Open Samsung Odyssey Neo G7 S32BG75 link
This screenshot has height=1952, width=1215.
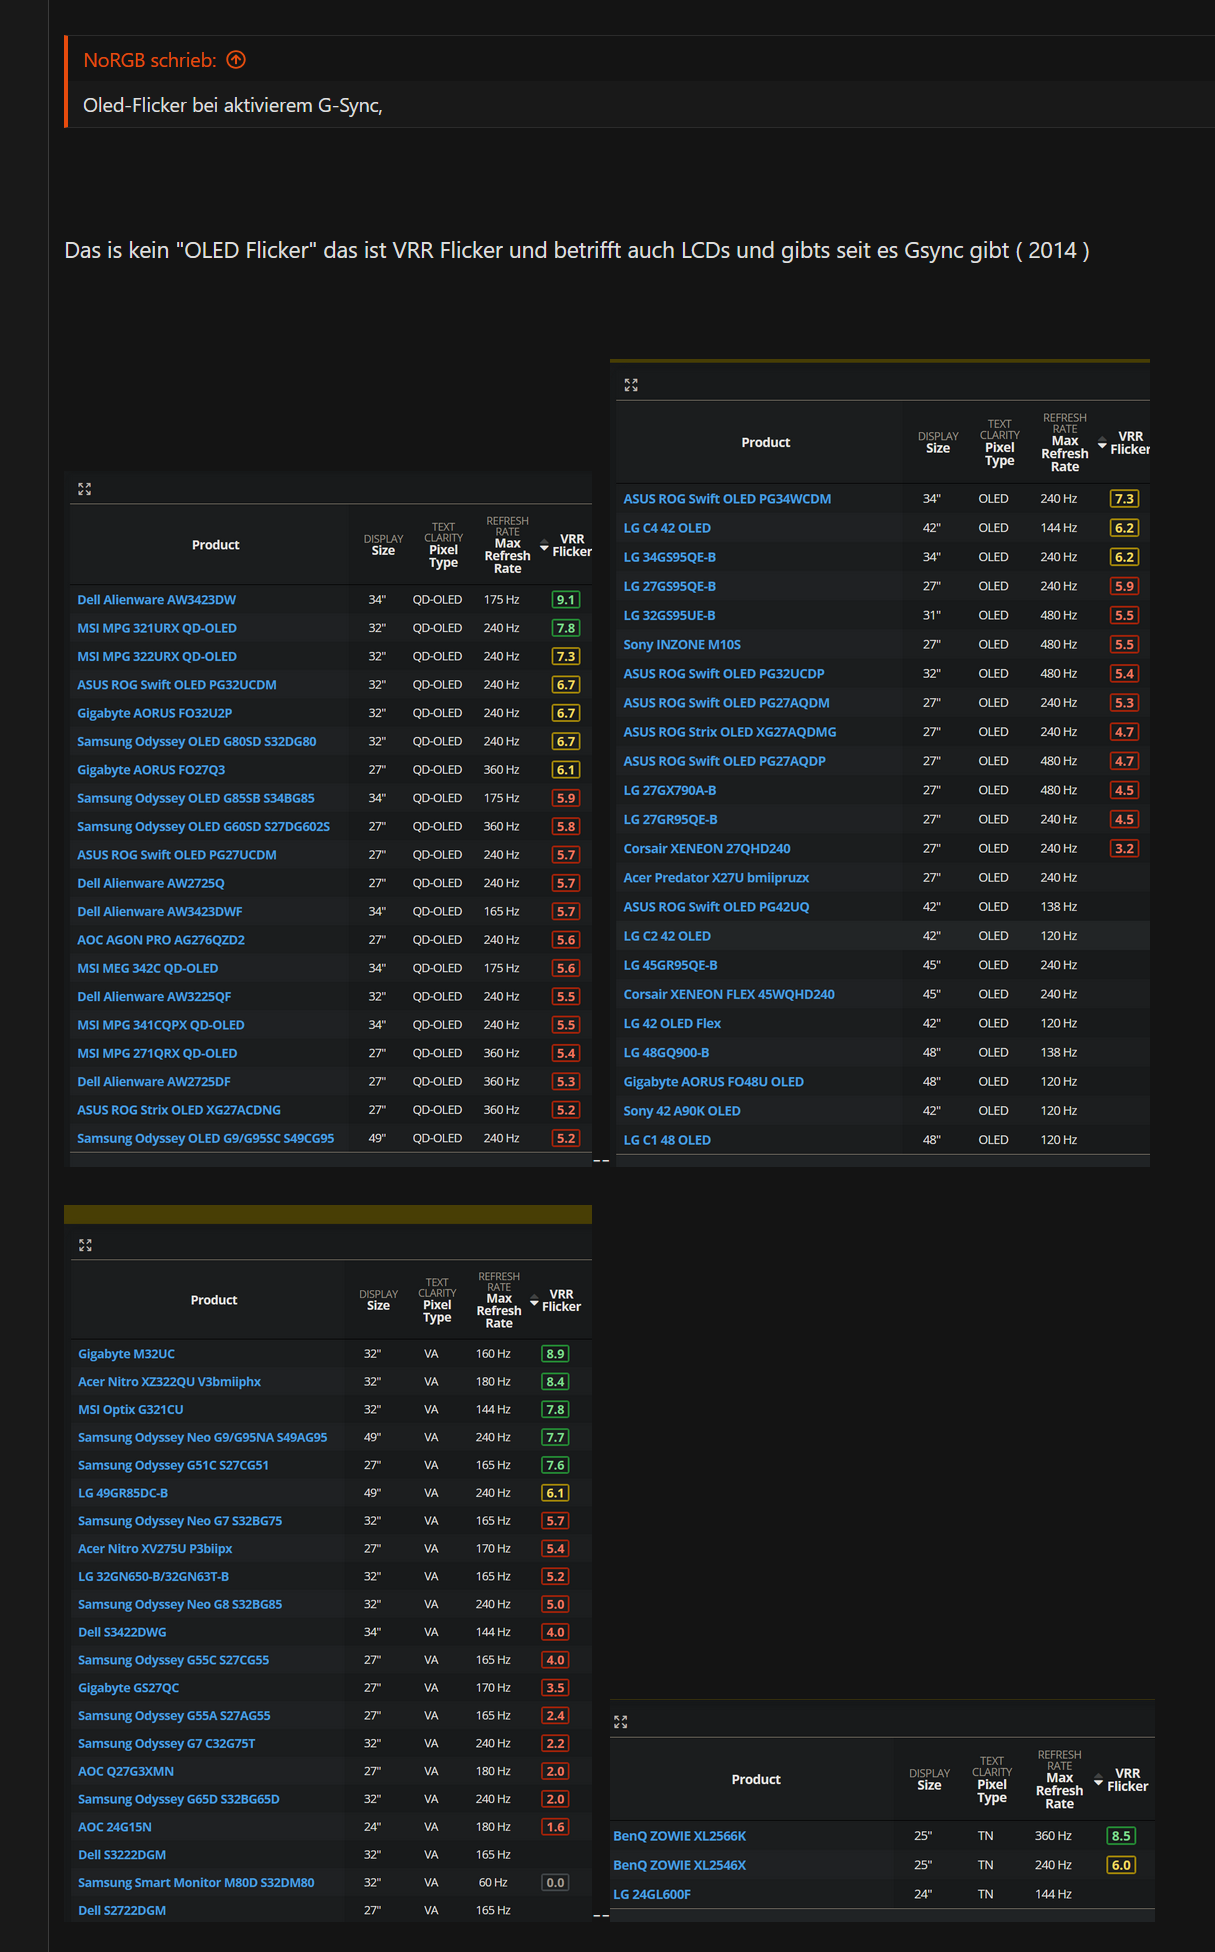coord(180,1521)
